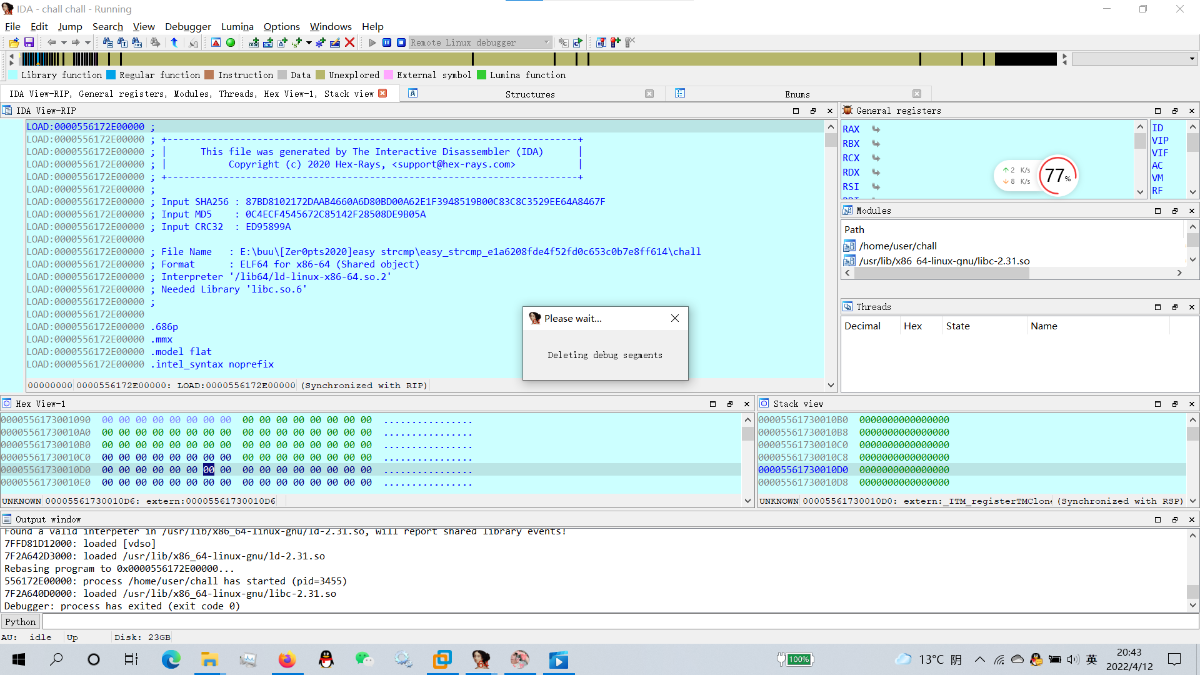Open Microsoft Edge from the taskbar
The image size is (1200, 675).
171,660
